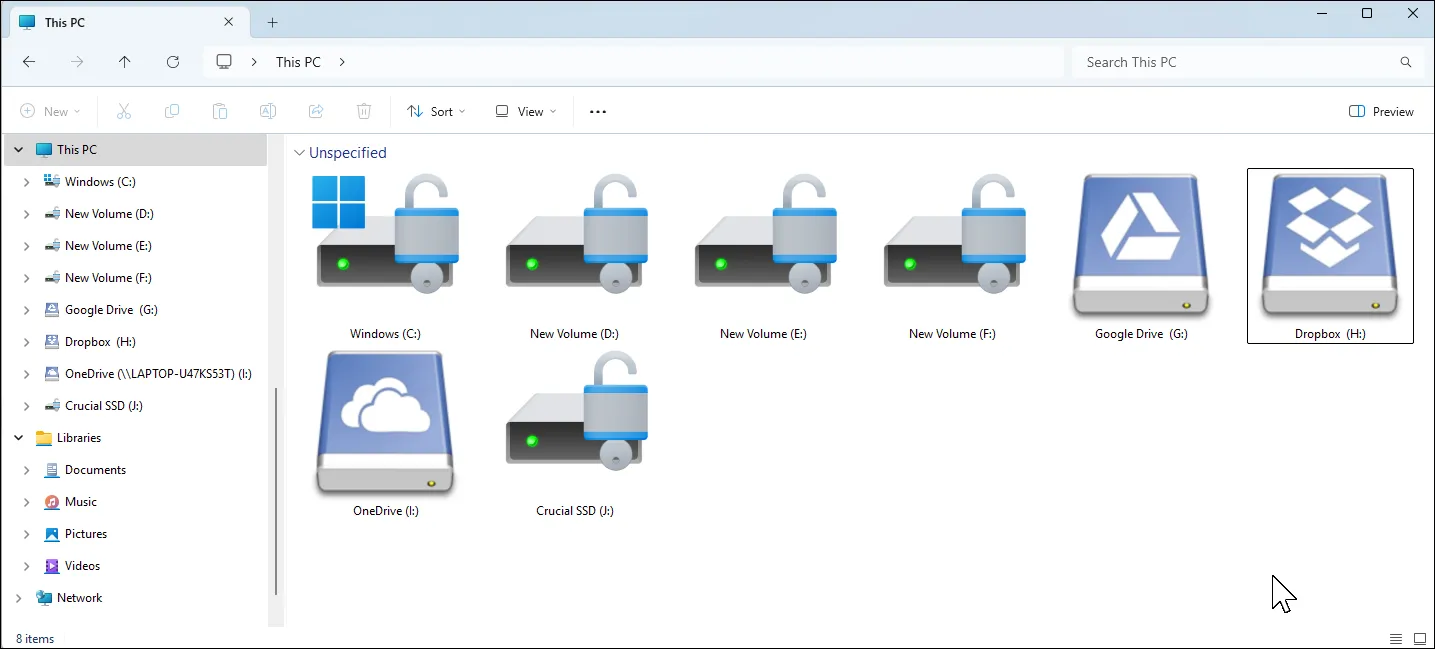Click the Refresh icon in the navigation bar
The height and width of the screenshot is (649, 1435).
tap(172, 61)
